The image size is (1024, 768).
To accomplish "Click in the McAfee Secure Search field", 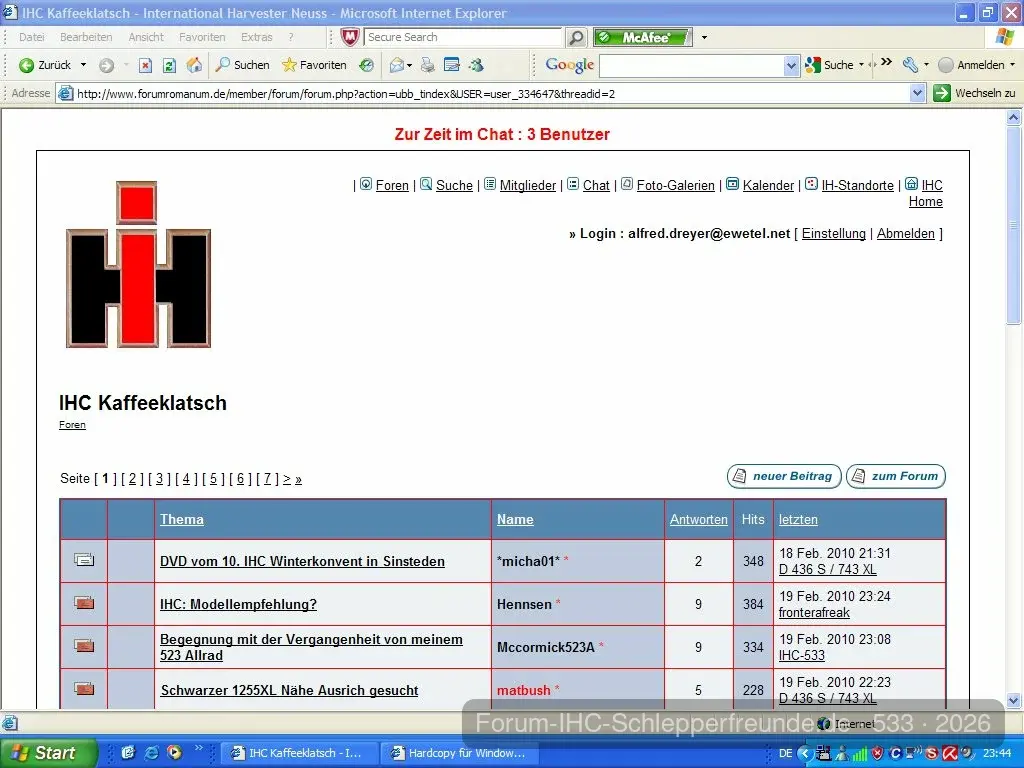I will (x=462, y=37).
